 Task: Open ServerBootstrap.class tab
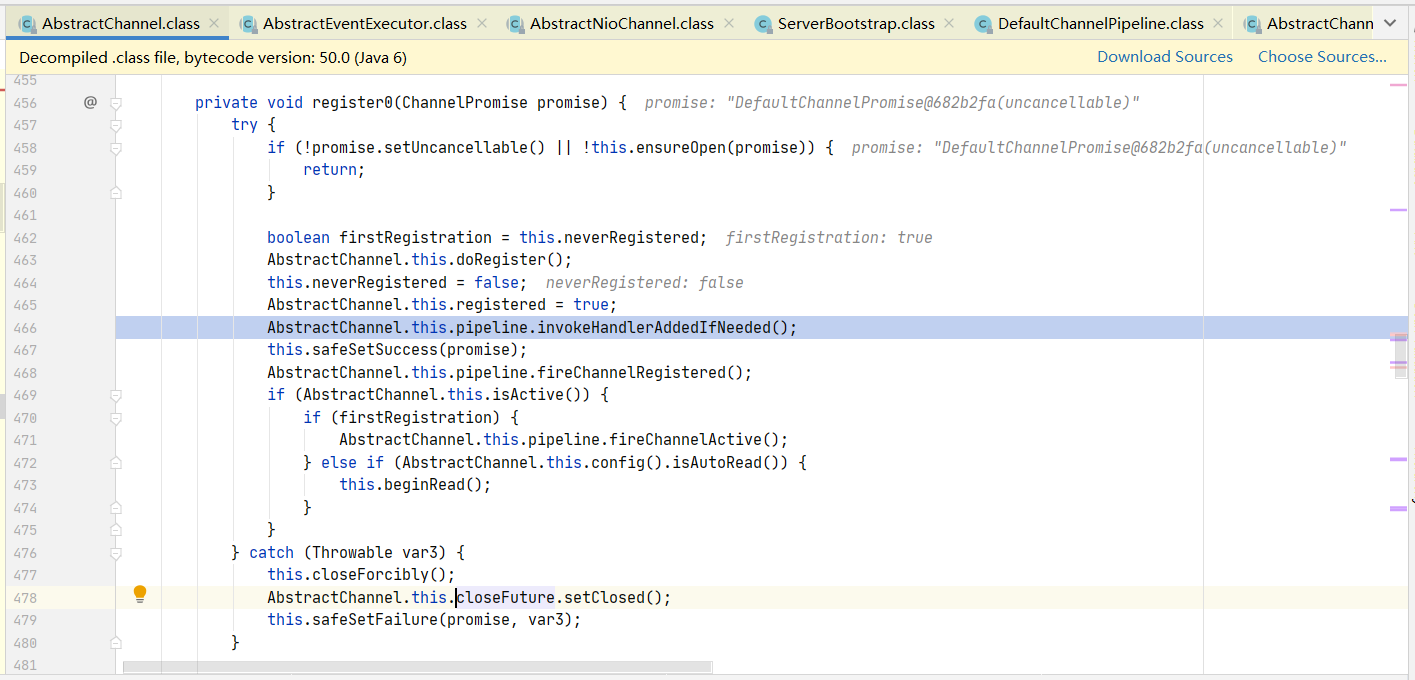pos(856,23)
